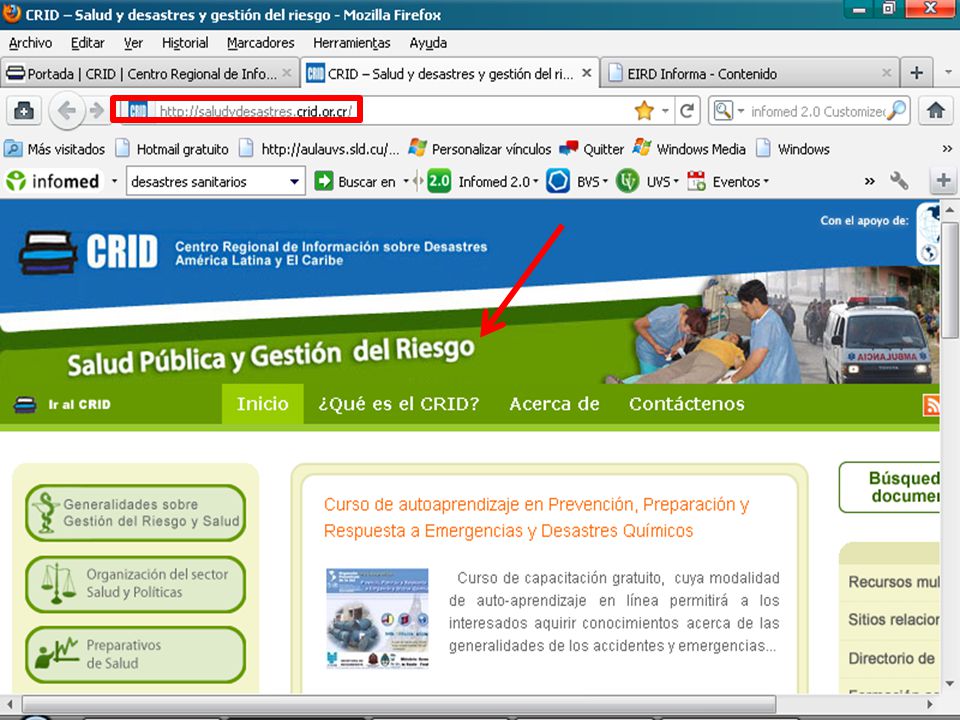Click Ir al CRID link
This screenshot has width=960, height=720.
(62, 404)
